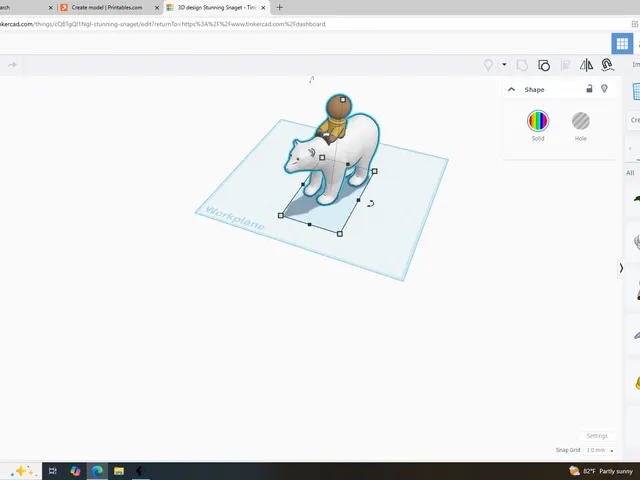Click the Show all light bulb icon

pyautogui.click(x=488, y=65)
